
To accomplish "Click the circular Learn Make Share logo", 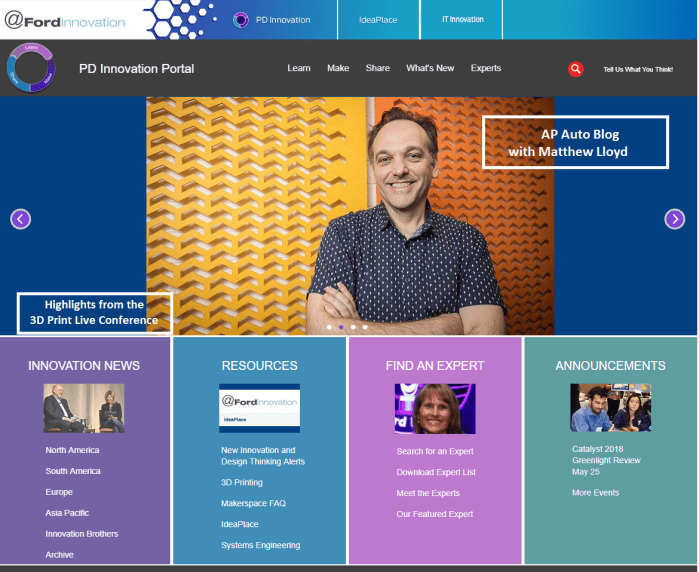I will click(x=31, y=68).
